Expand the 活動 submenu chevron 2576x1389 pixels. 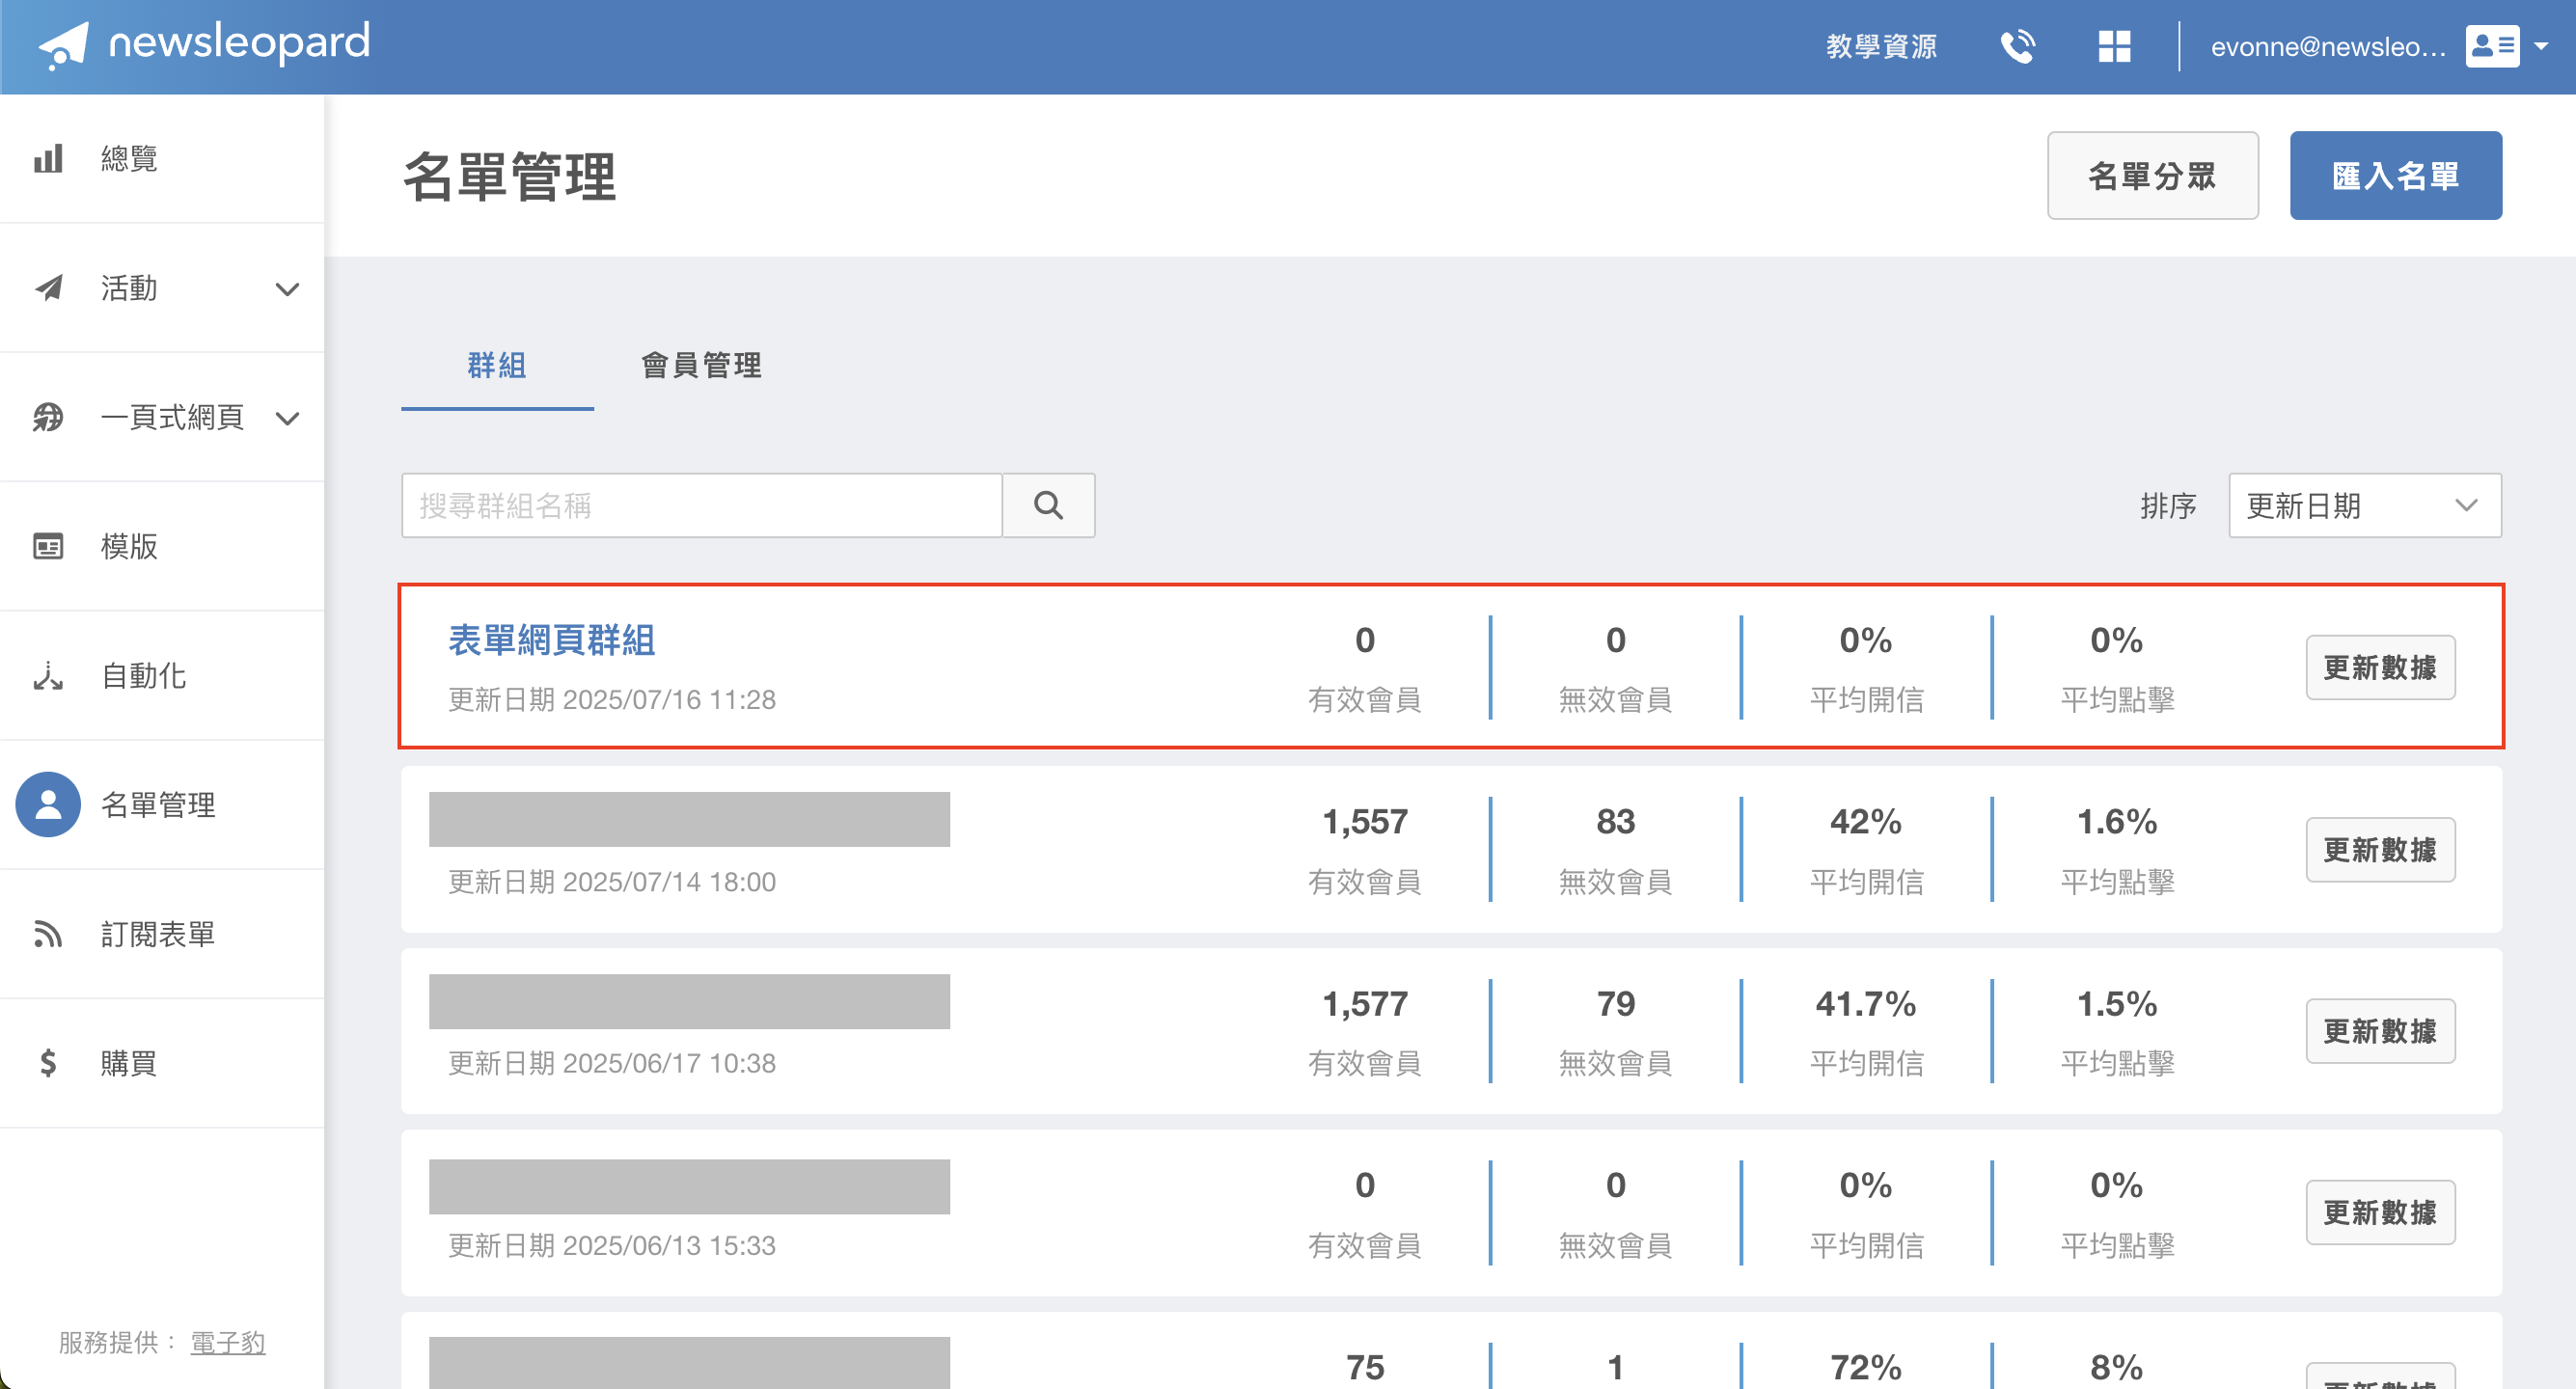coord(287,289)
